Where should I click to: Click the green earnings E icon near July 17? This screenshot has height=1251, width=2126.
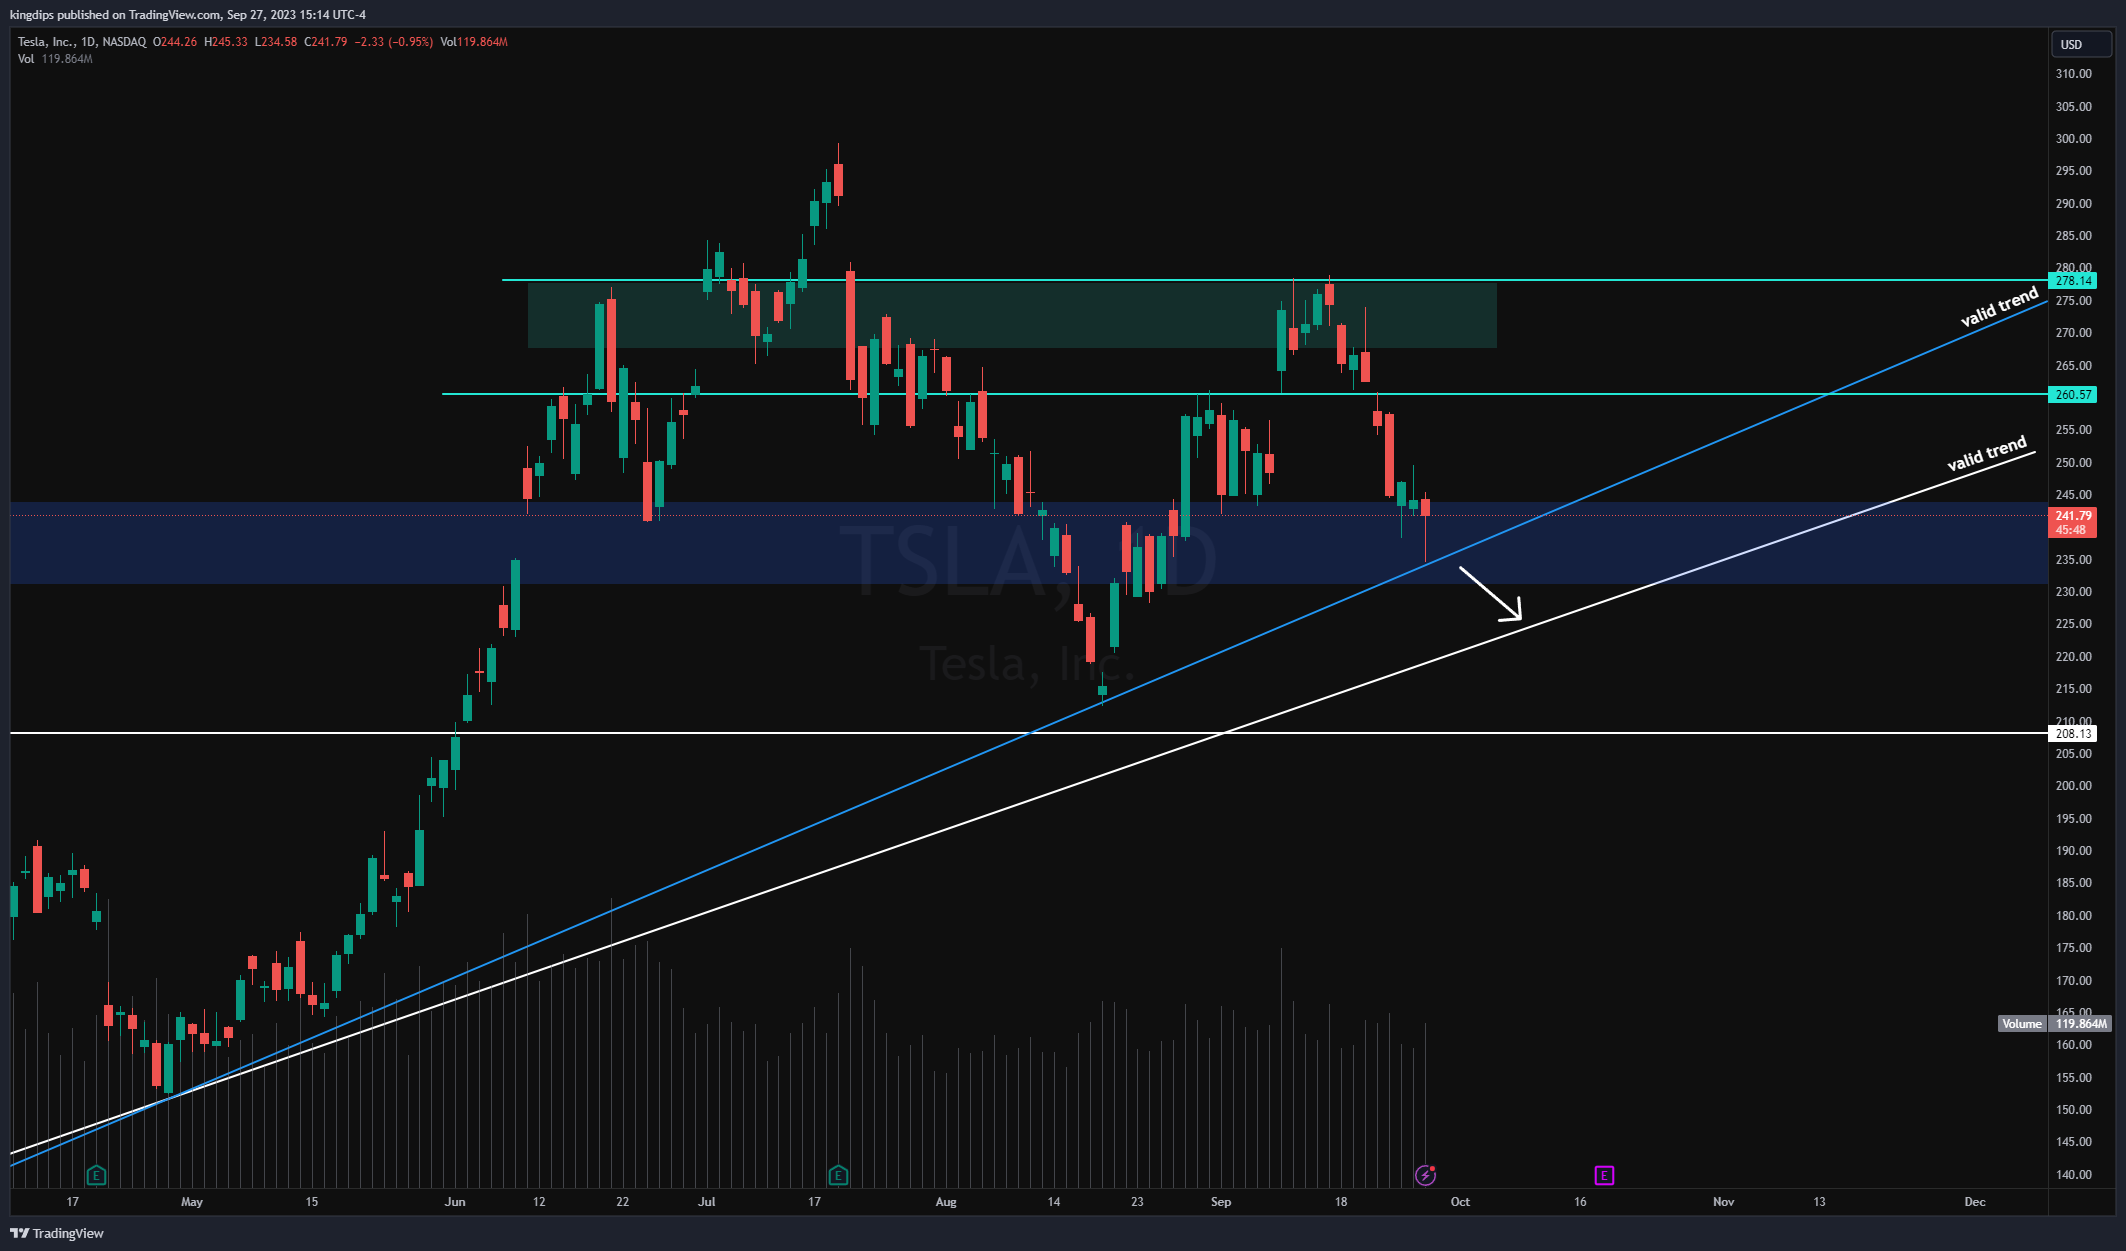click(x=838, y=1175)
